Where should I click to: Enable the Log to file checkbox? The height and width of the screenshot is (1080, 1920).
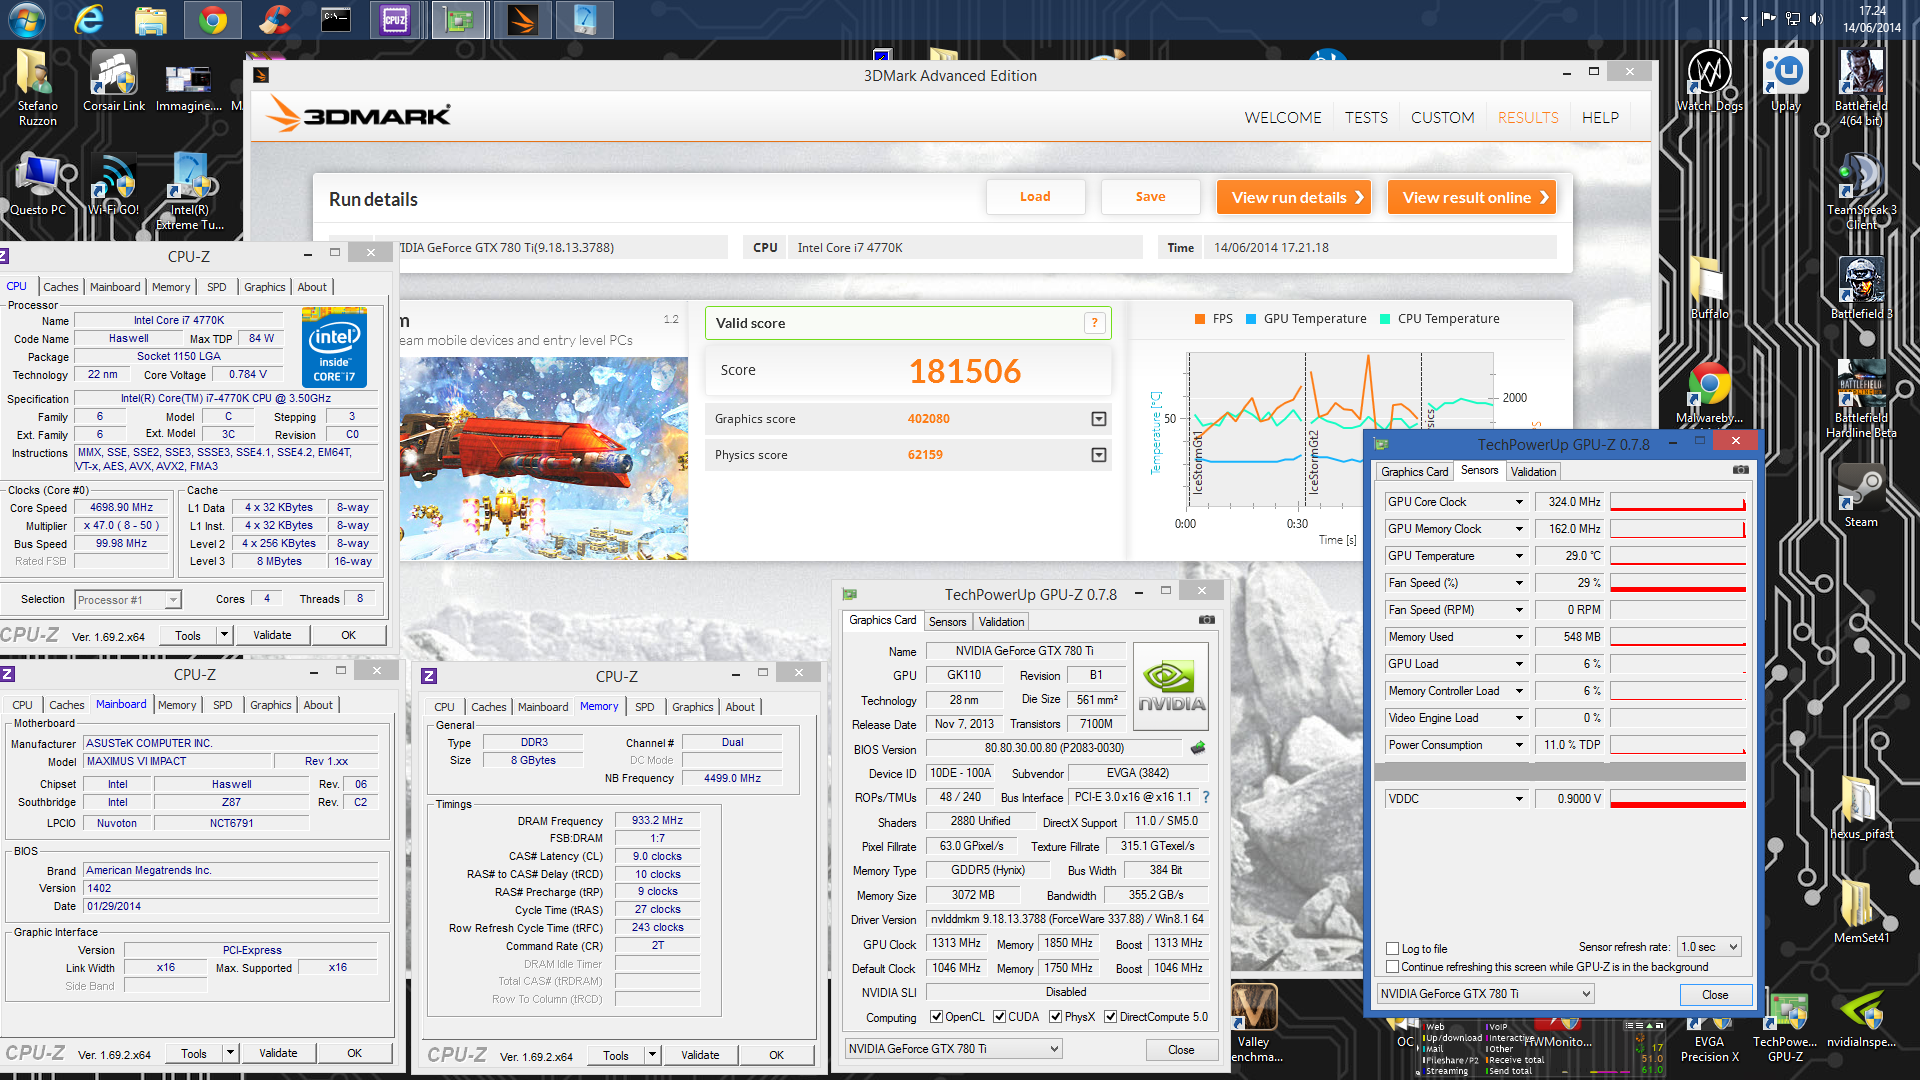1392,948
